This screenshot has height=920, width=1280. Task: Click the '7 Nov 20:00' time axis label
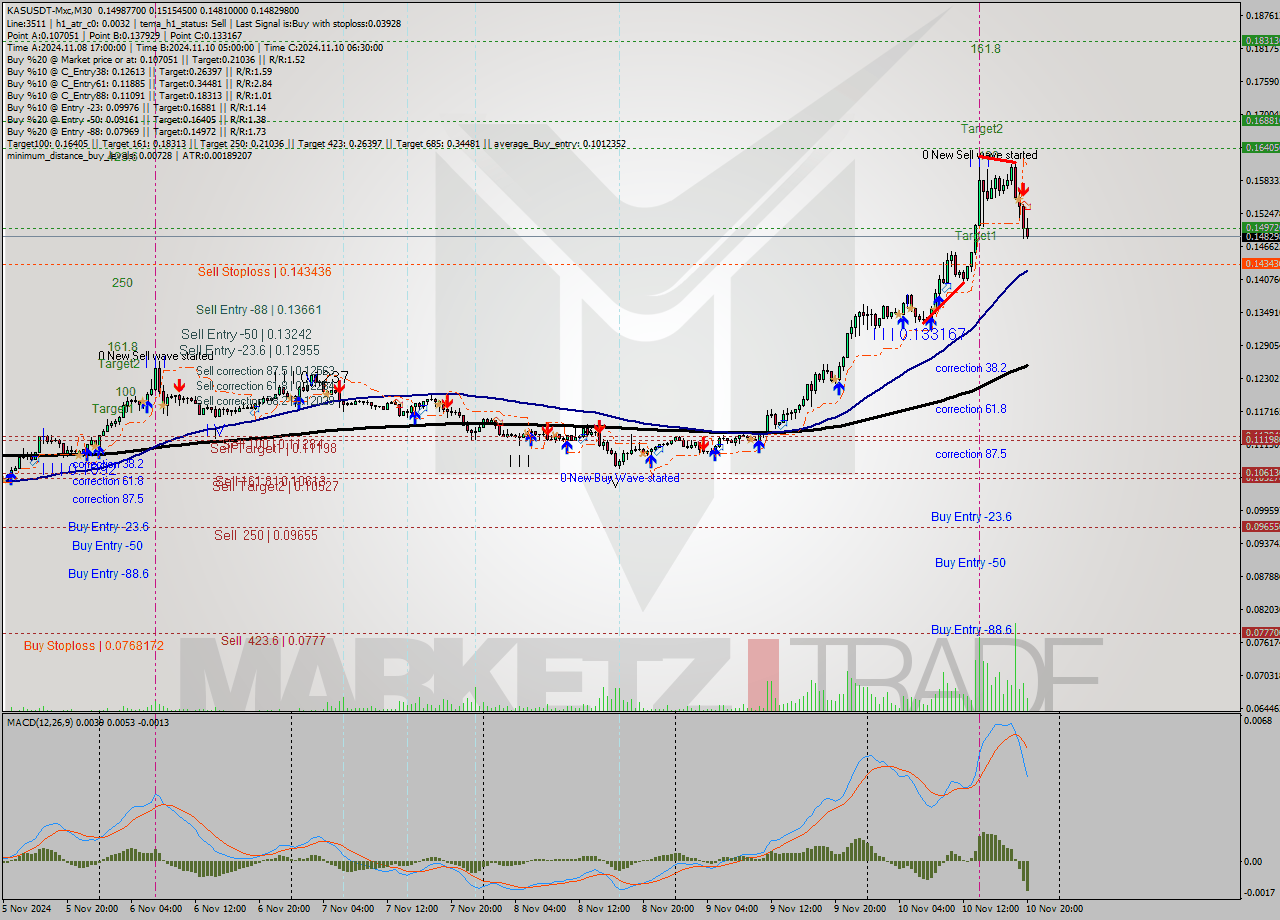point(477,909)
